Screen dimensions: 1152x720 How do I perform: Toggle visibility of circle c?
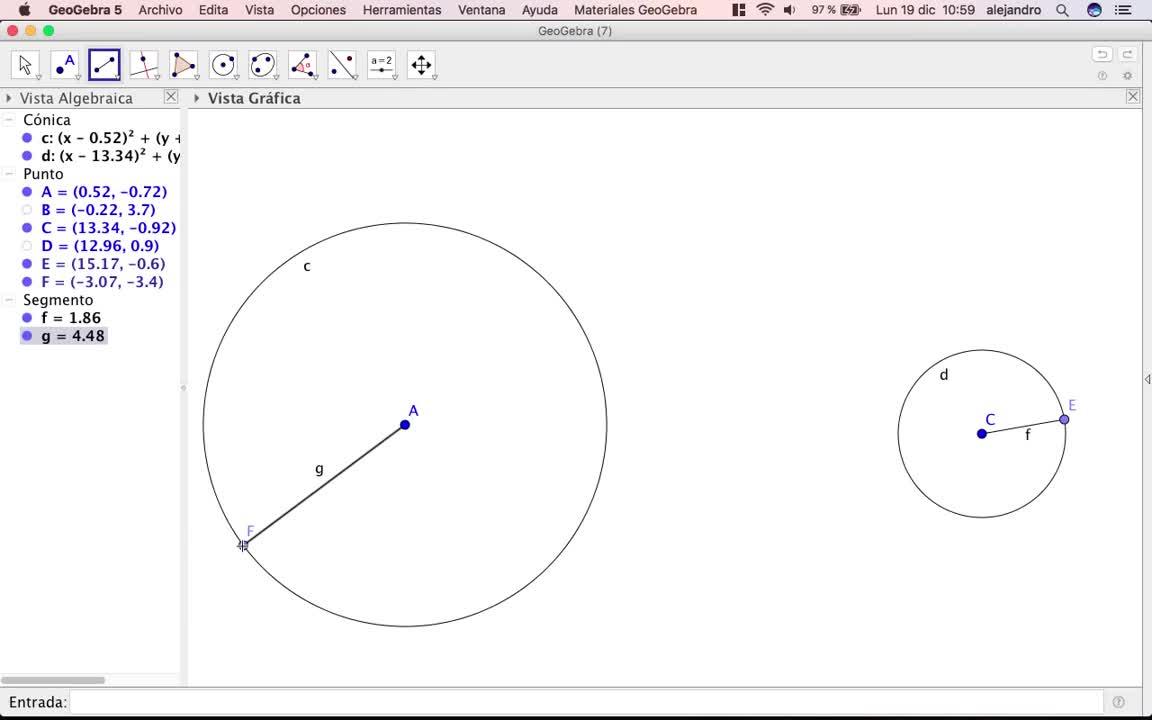tap(27, 138)
